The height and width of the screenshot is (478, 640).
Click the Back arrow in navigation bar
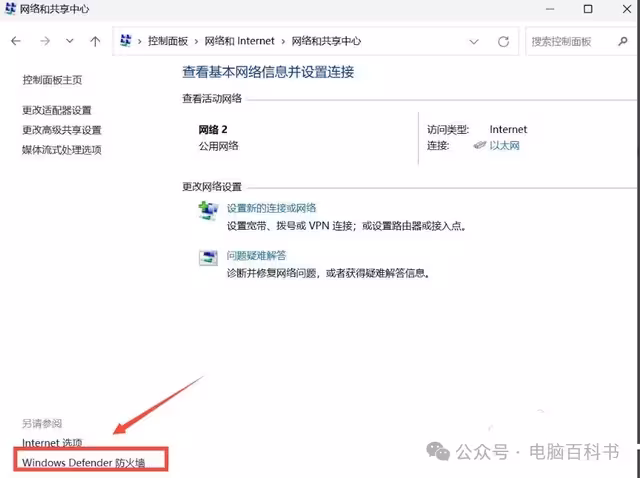pyautogui.click(x=16, y=42)
